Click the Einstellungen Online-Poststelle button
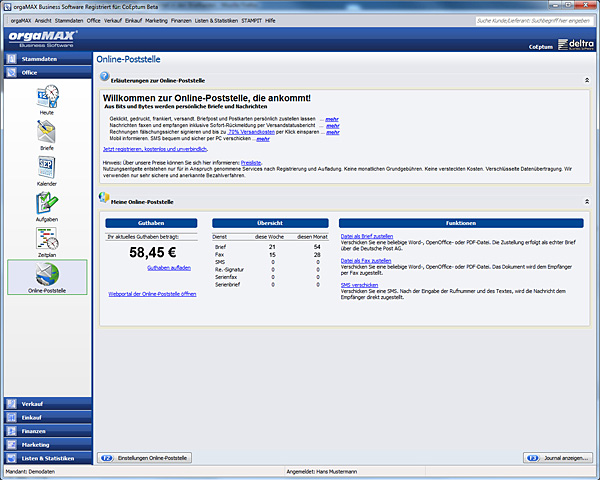Image resolution: width=600 pixels, height=480 pixels. 144,458
